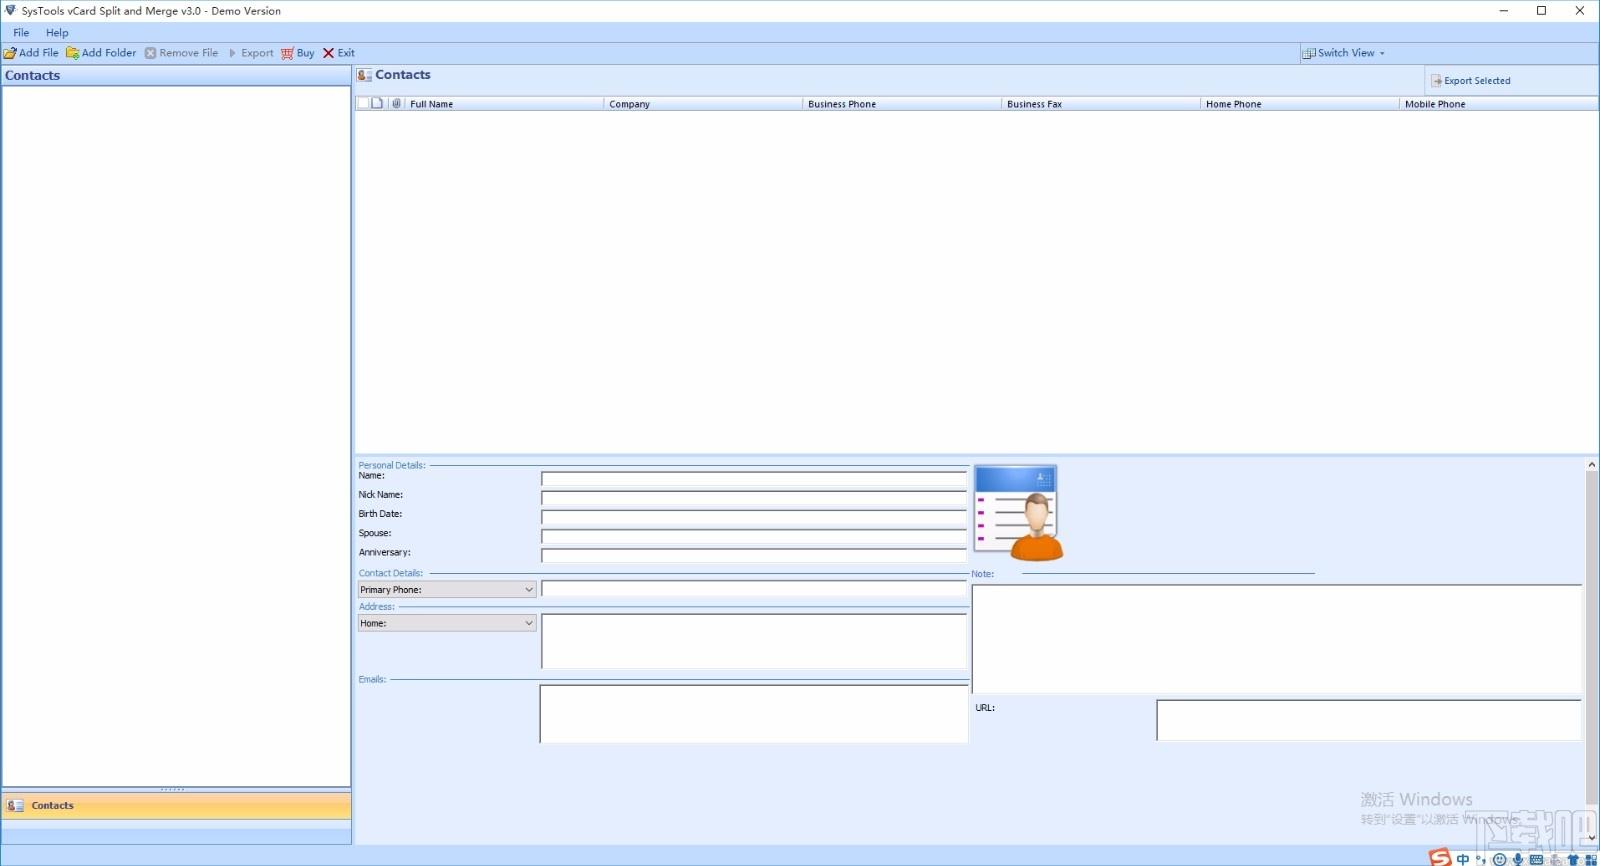
Task: Click the Spouse input field
Action: (755, 536)
